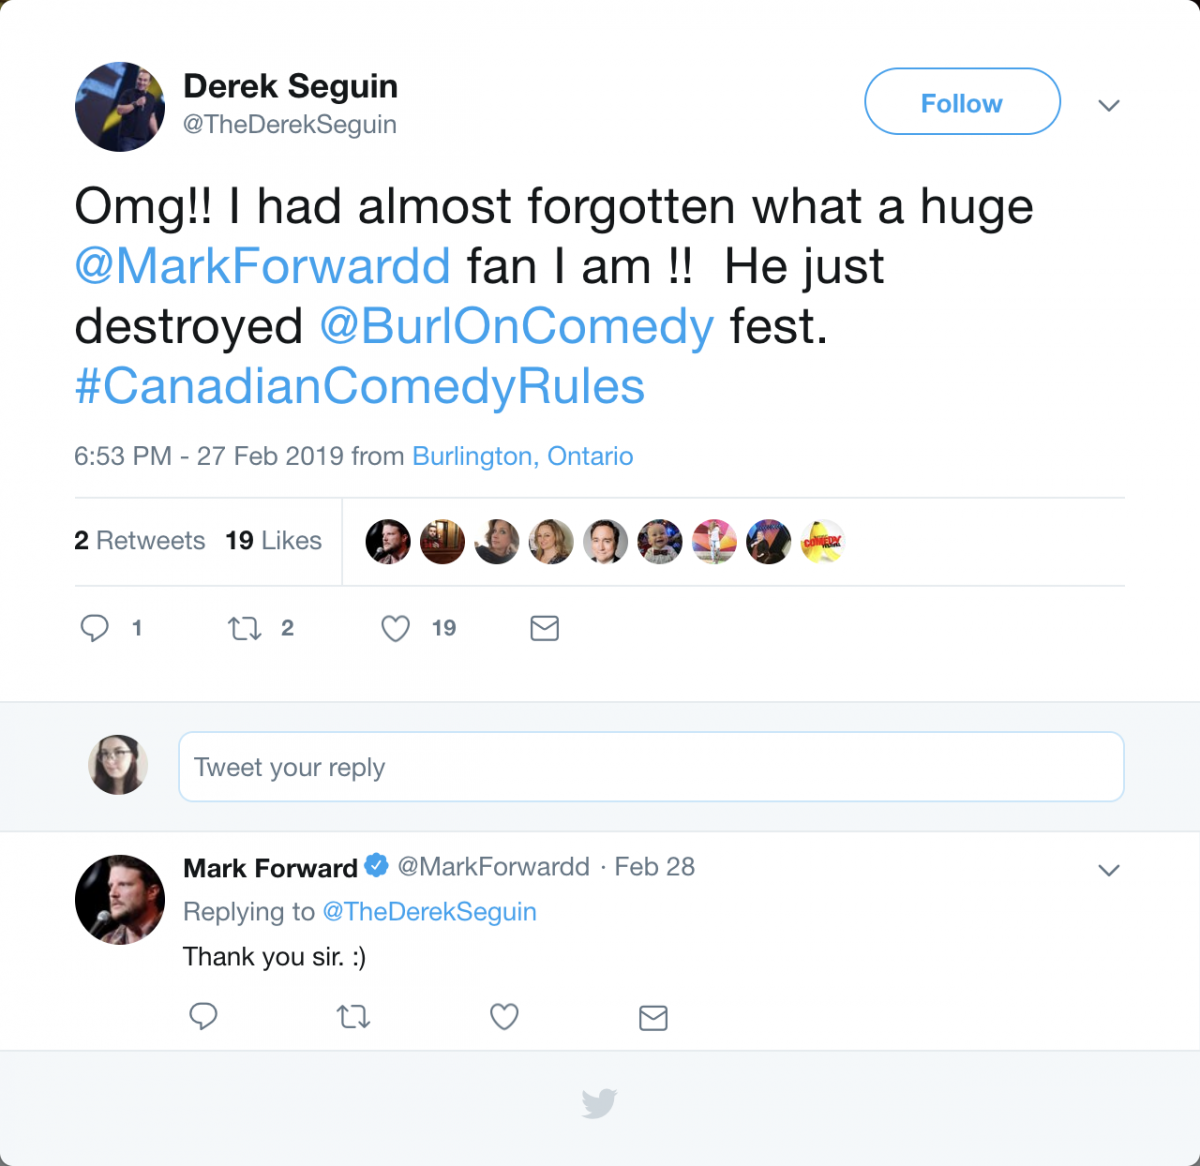Open the @BurlOnComedy mention link

click(x=516, y=327)
